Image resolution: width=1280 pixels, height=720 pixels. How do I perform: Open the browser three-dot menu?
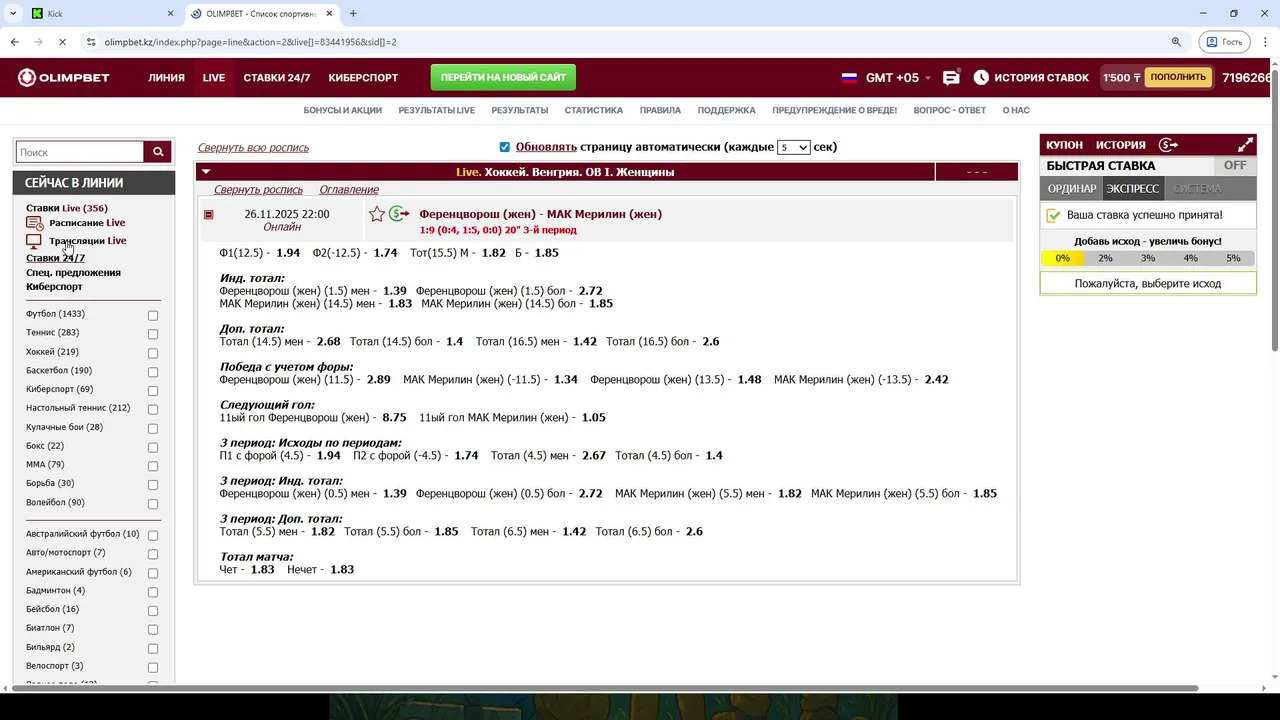point(1266,42)
